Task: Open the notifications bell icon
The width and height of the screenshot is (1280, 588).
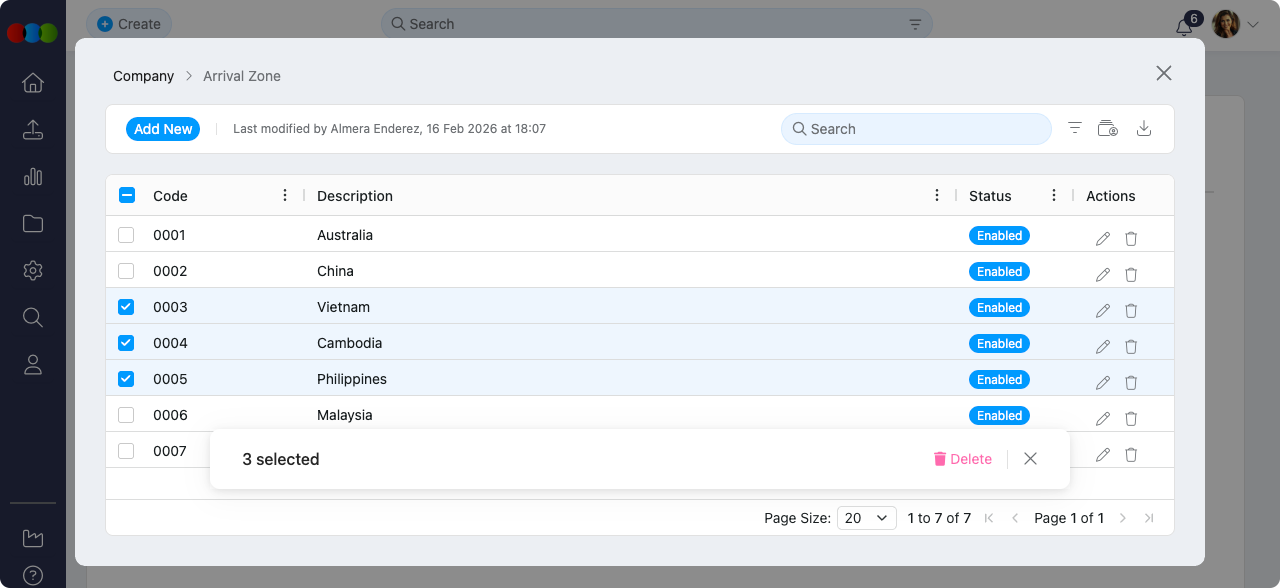Action: (1184, 27)
